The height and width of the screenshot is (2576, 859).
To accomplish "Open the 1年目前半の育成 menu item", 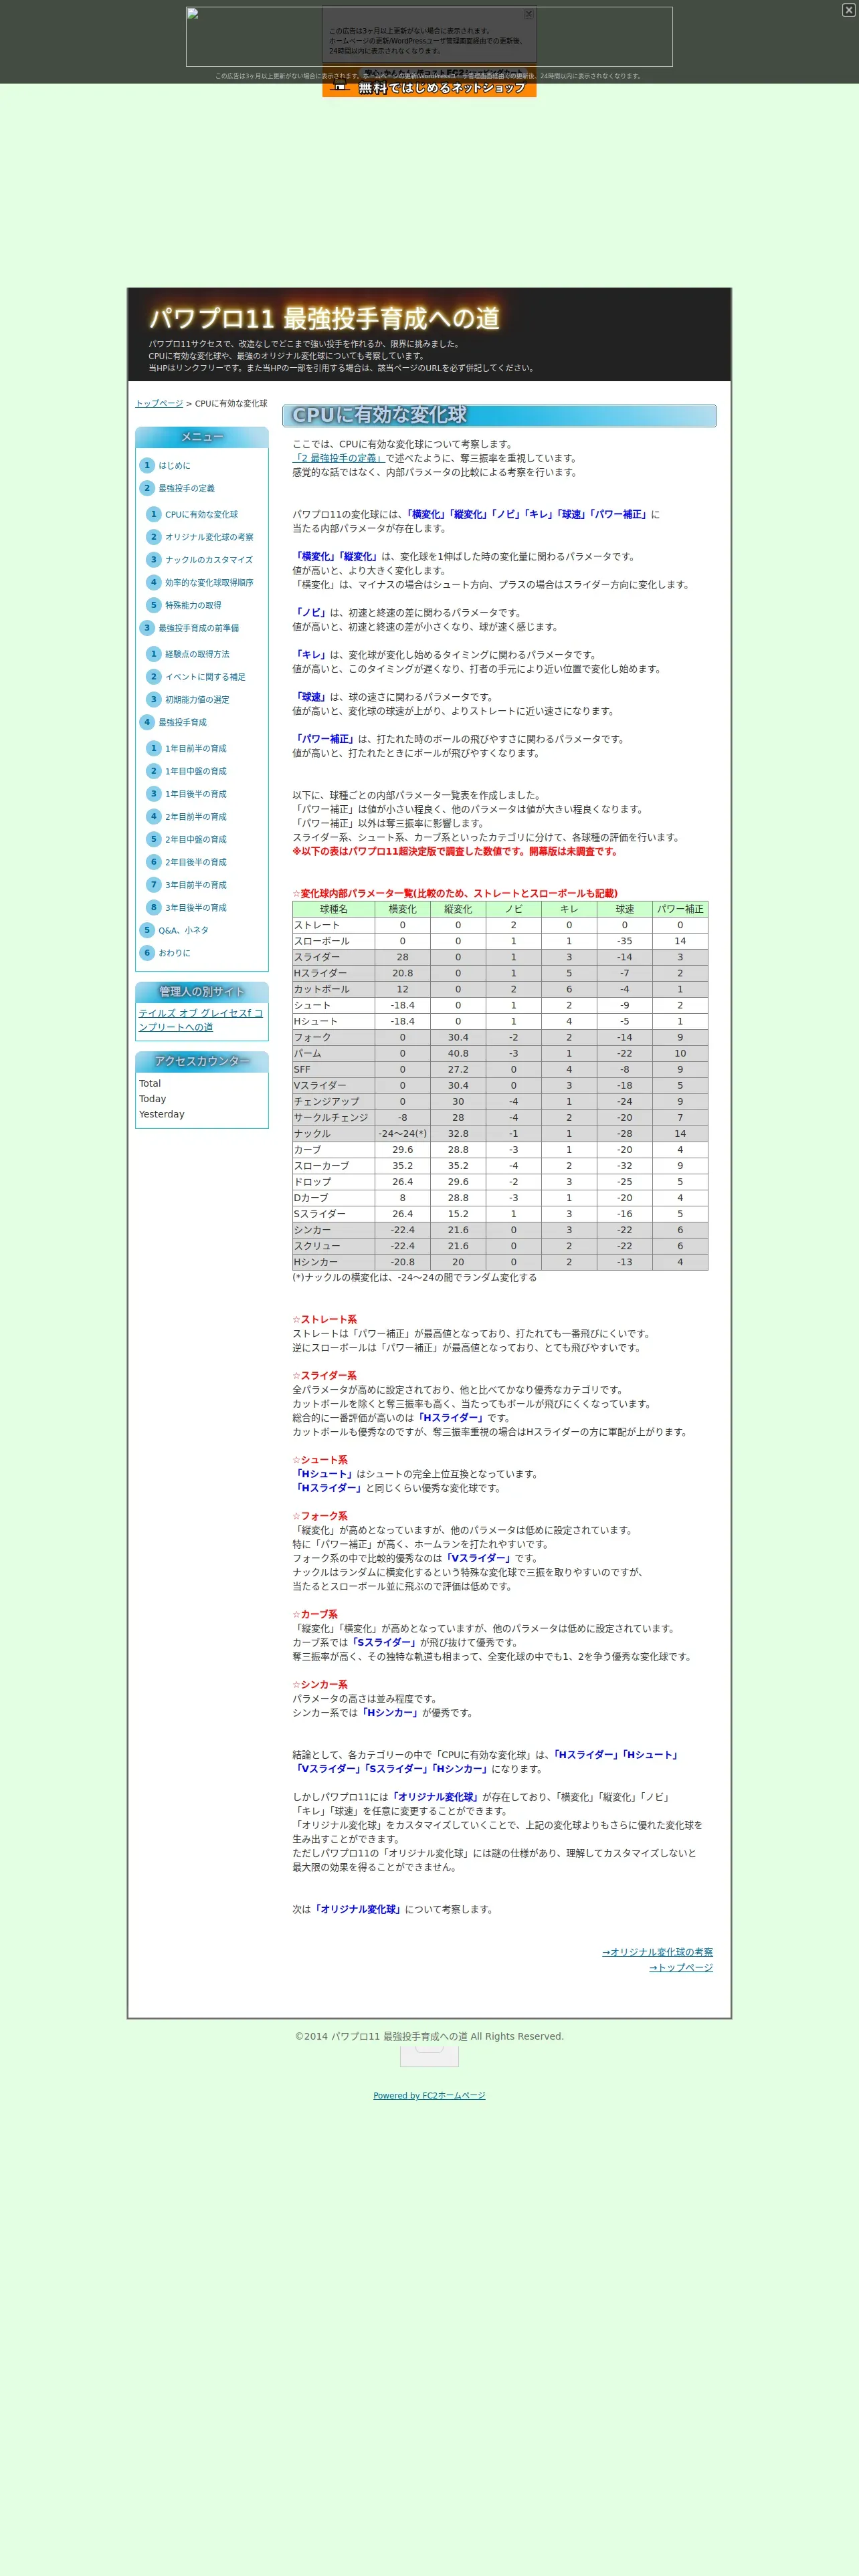I will click(196, 749).
